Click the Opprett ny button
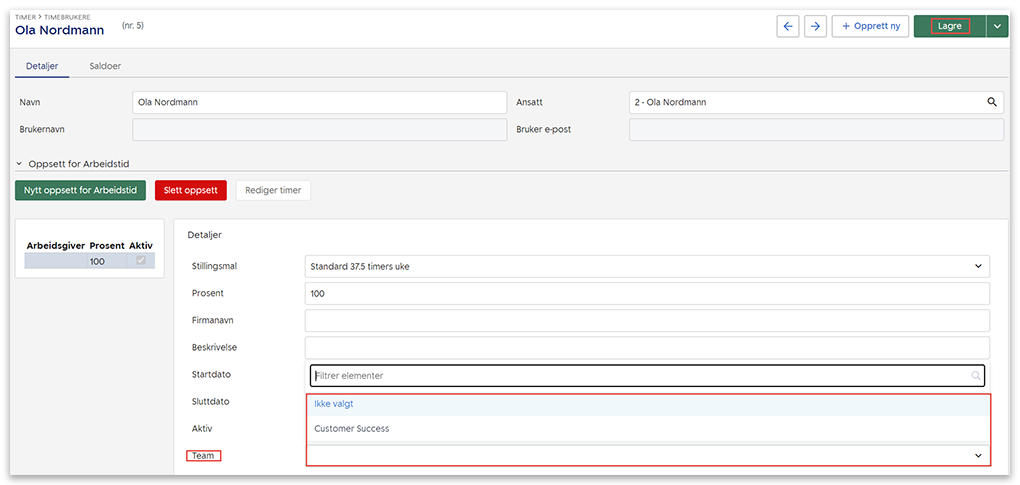Viewport: 1020px width, 485px height. point(869,27)
